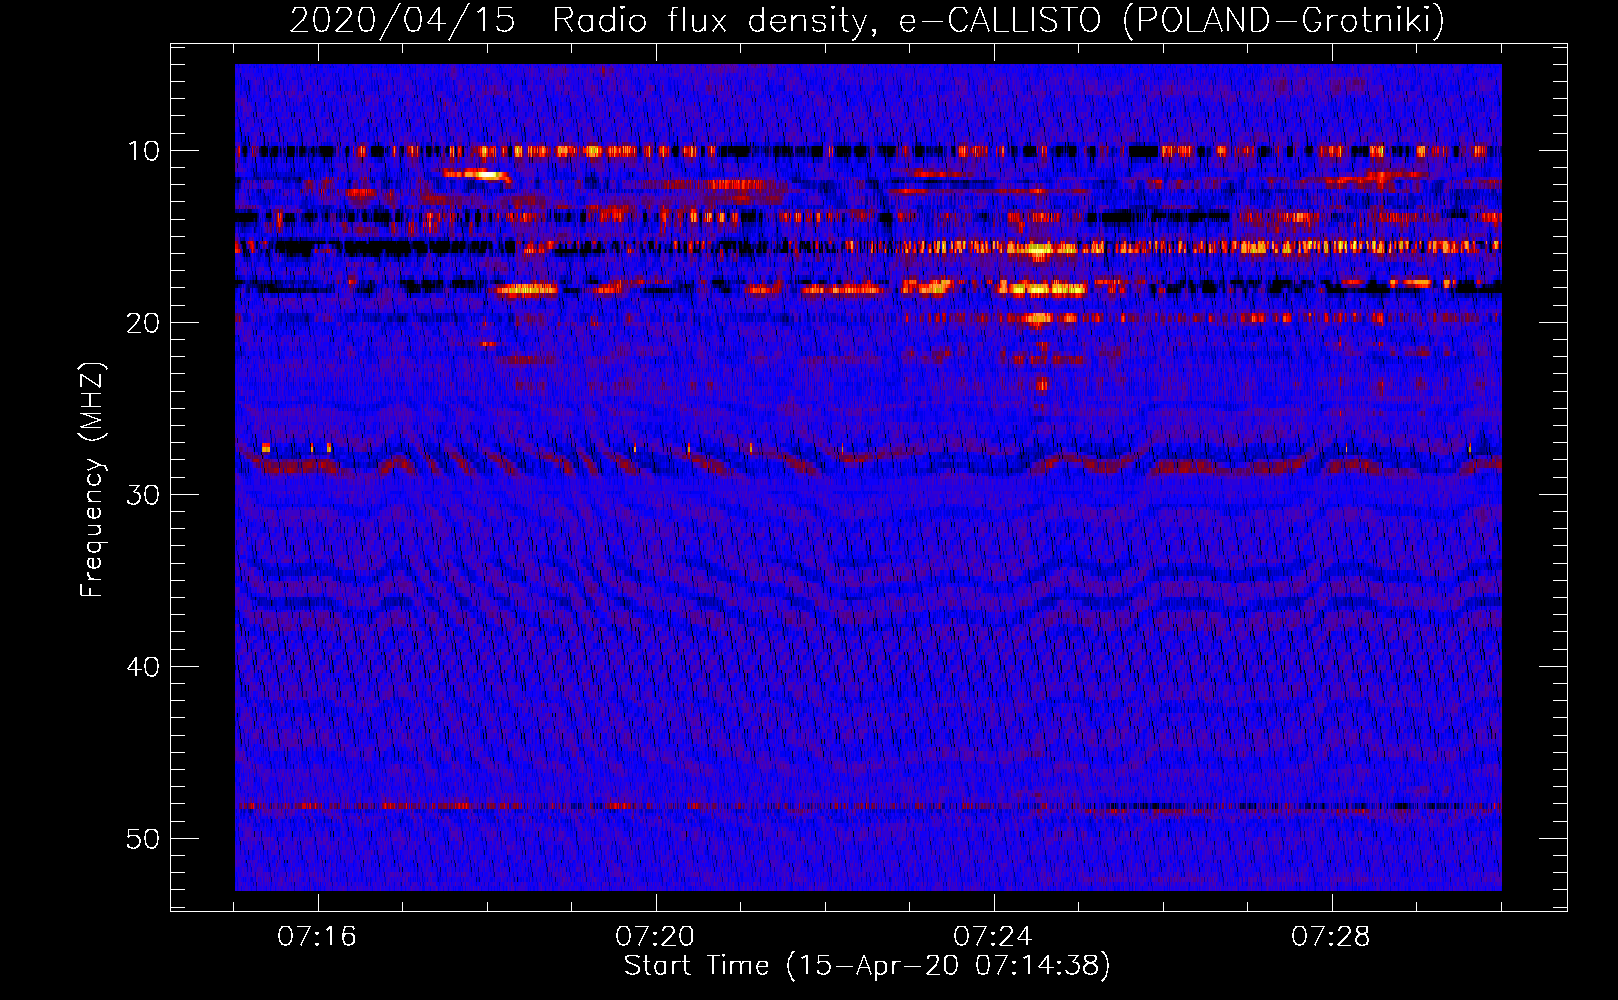1618x1000 pixels.
Task: Click the wavy red band near 28 MHz
Action: [1200, 467]
